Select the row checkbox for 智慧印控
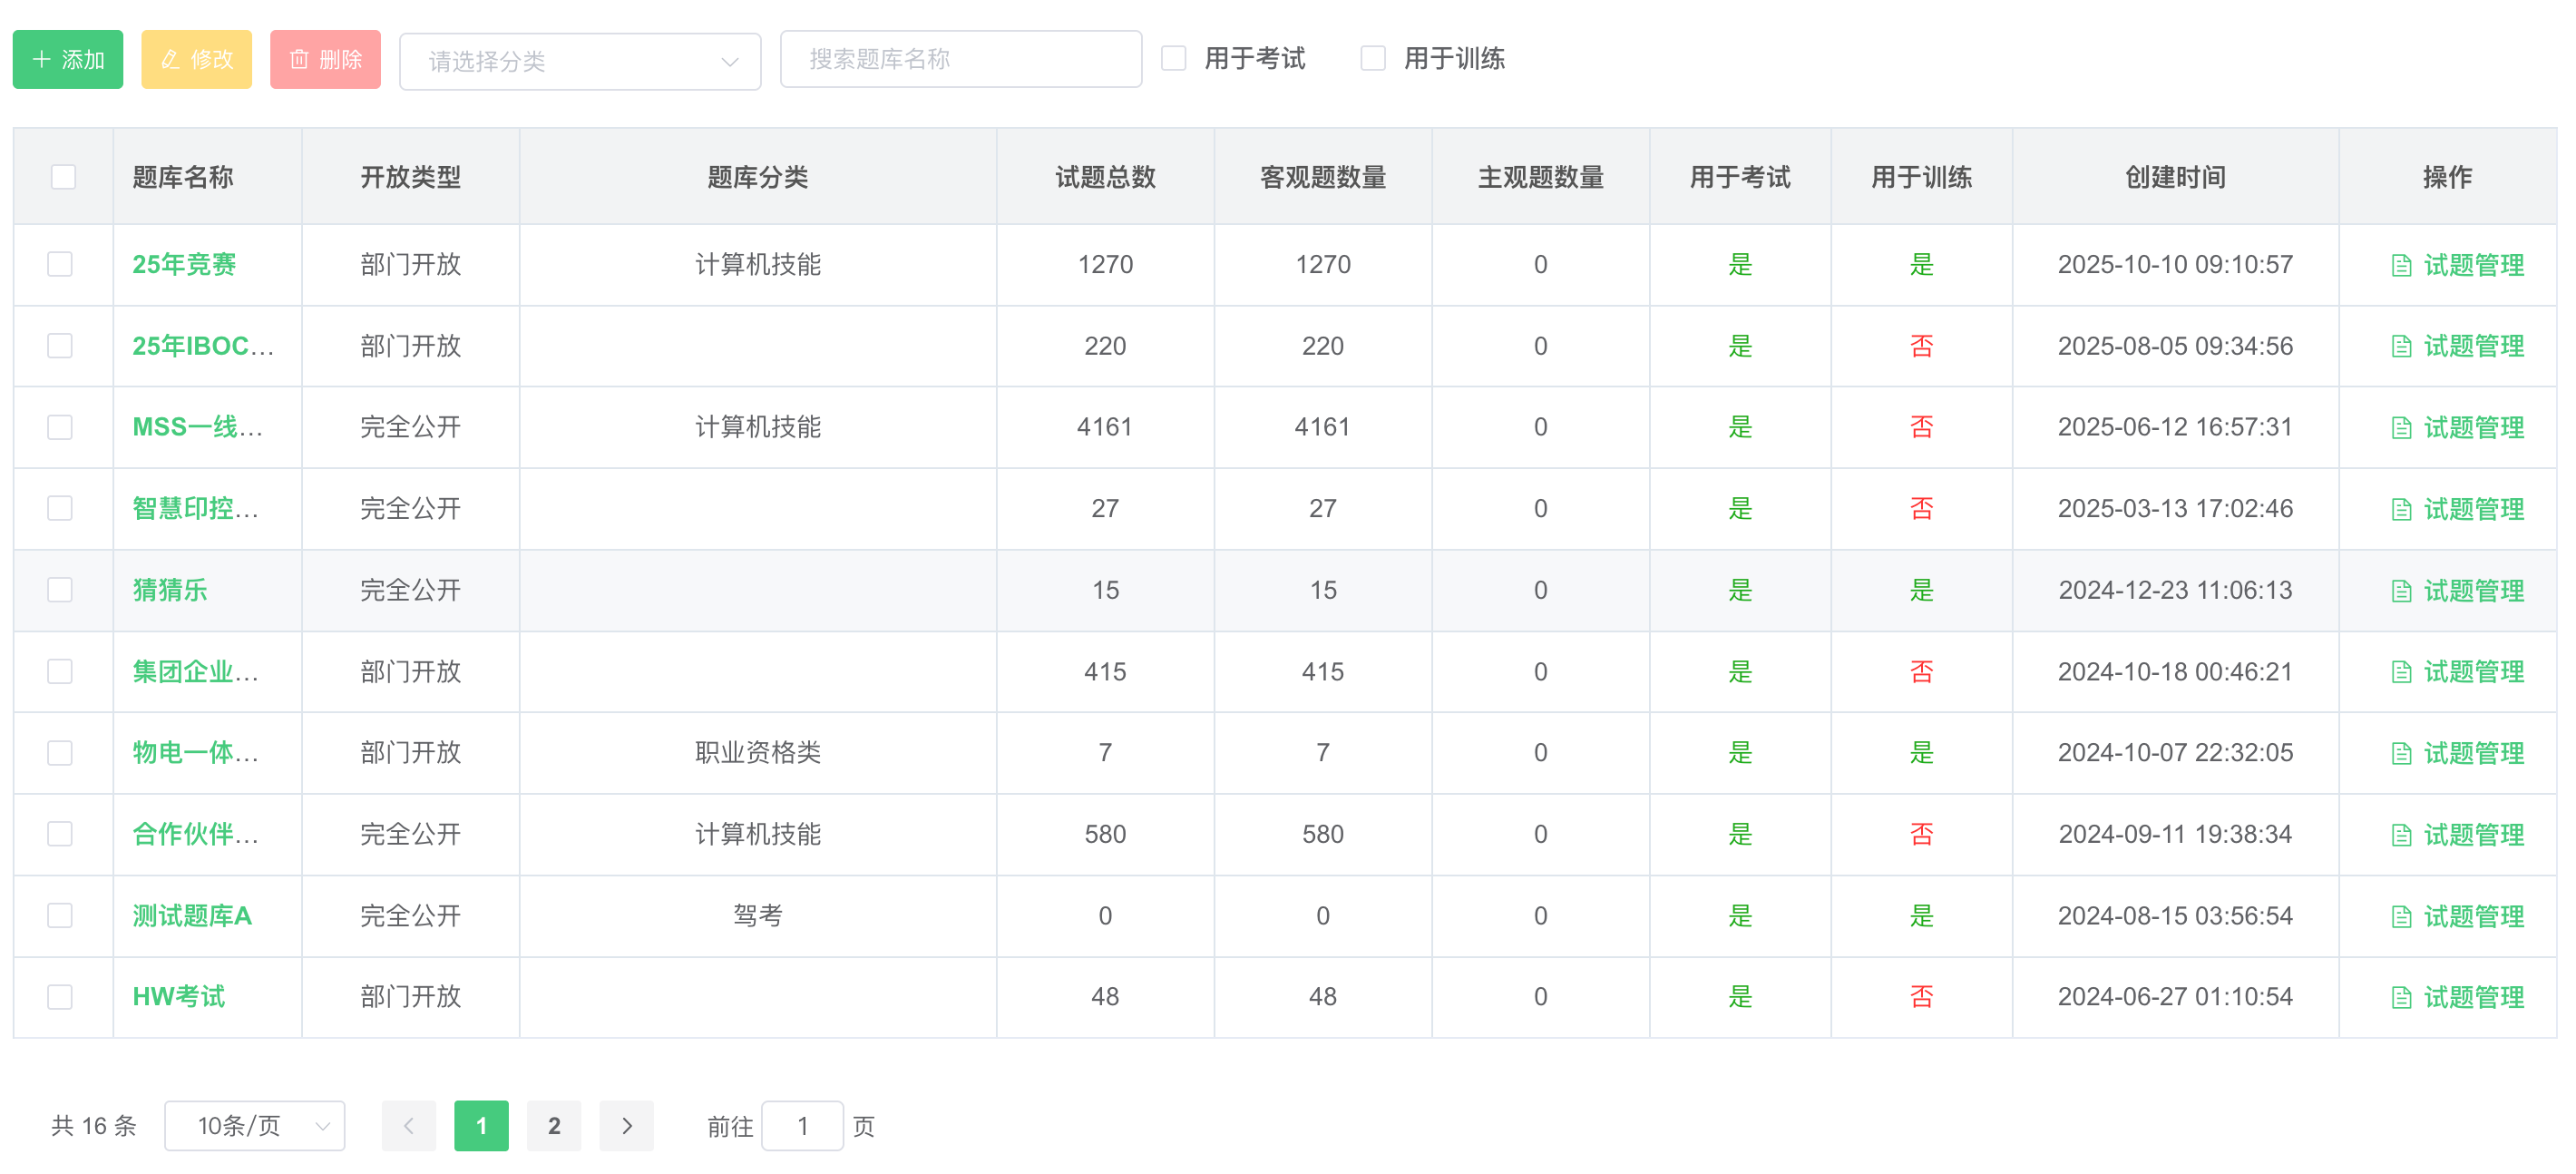Image resolution: width=2576 pixels, height=1174 pixels. point(61,508)
